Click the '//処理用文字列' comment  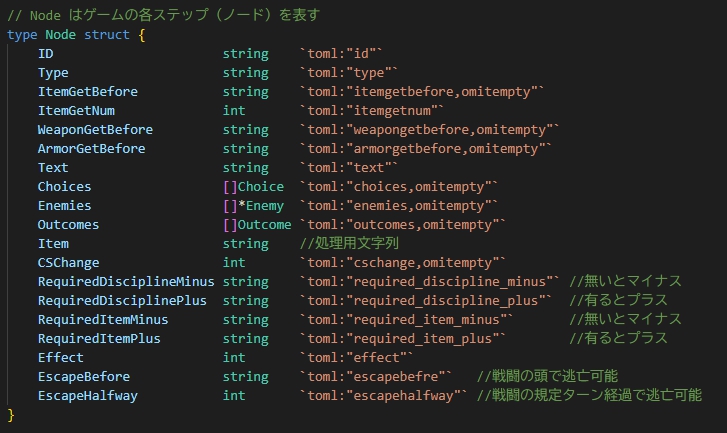point(349,244)
